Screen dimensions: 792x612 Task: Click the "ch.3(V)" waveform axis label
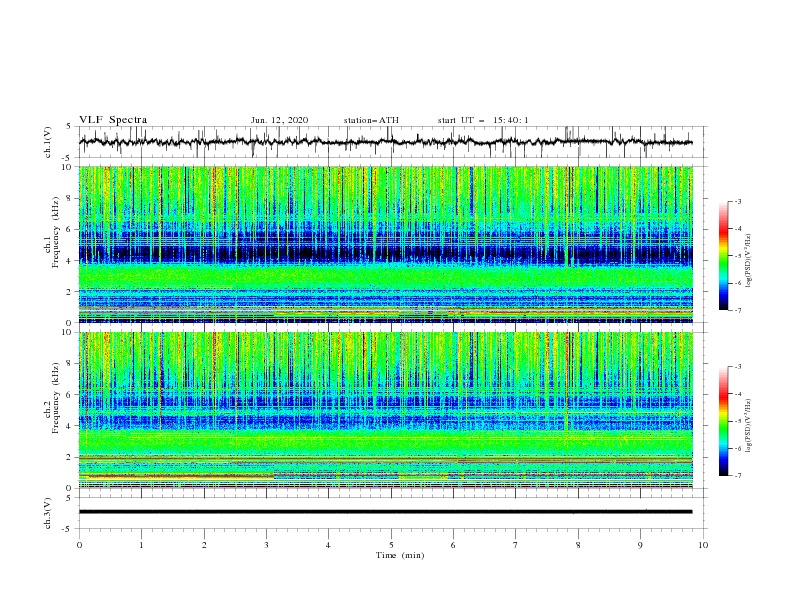coord(48,513)
